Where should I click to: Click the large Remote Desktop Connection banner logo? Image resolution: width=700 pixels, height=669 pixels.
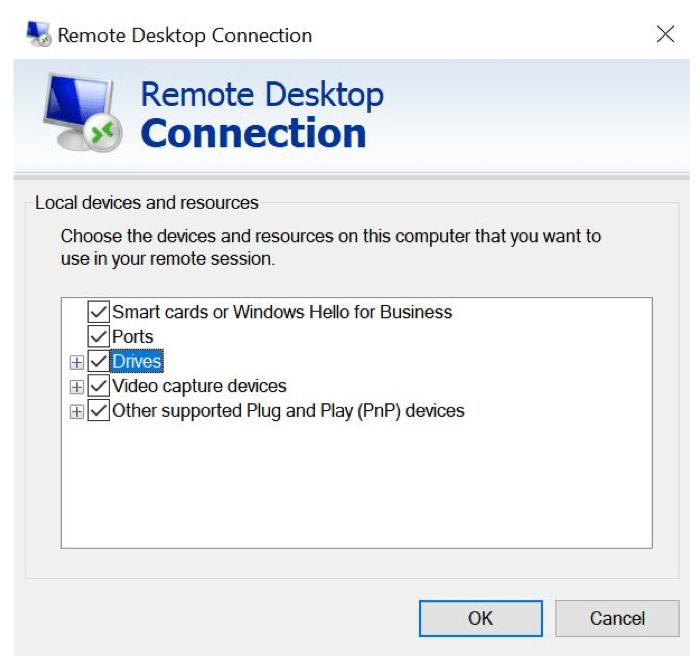83,113
